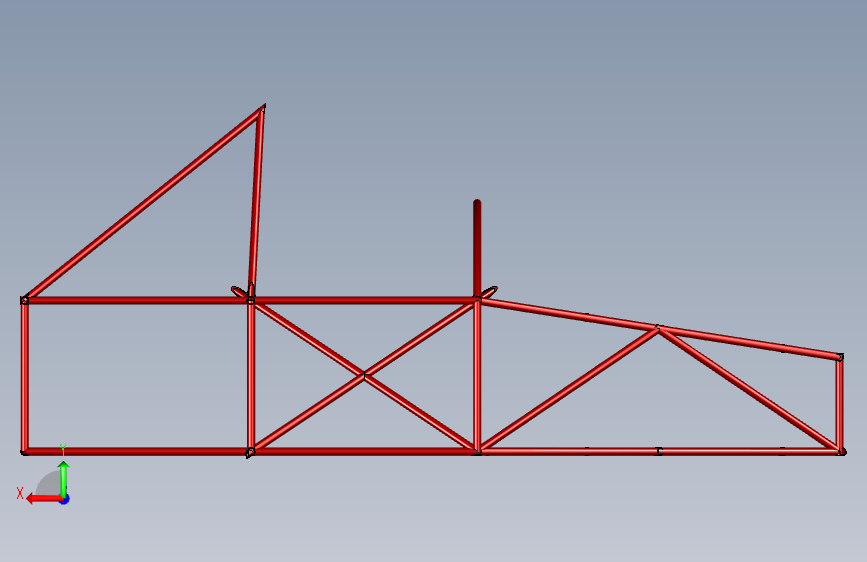Select the leftmost vertical tube of the frame
Viewport: 867px width, 562px height.
click(24, 376)
